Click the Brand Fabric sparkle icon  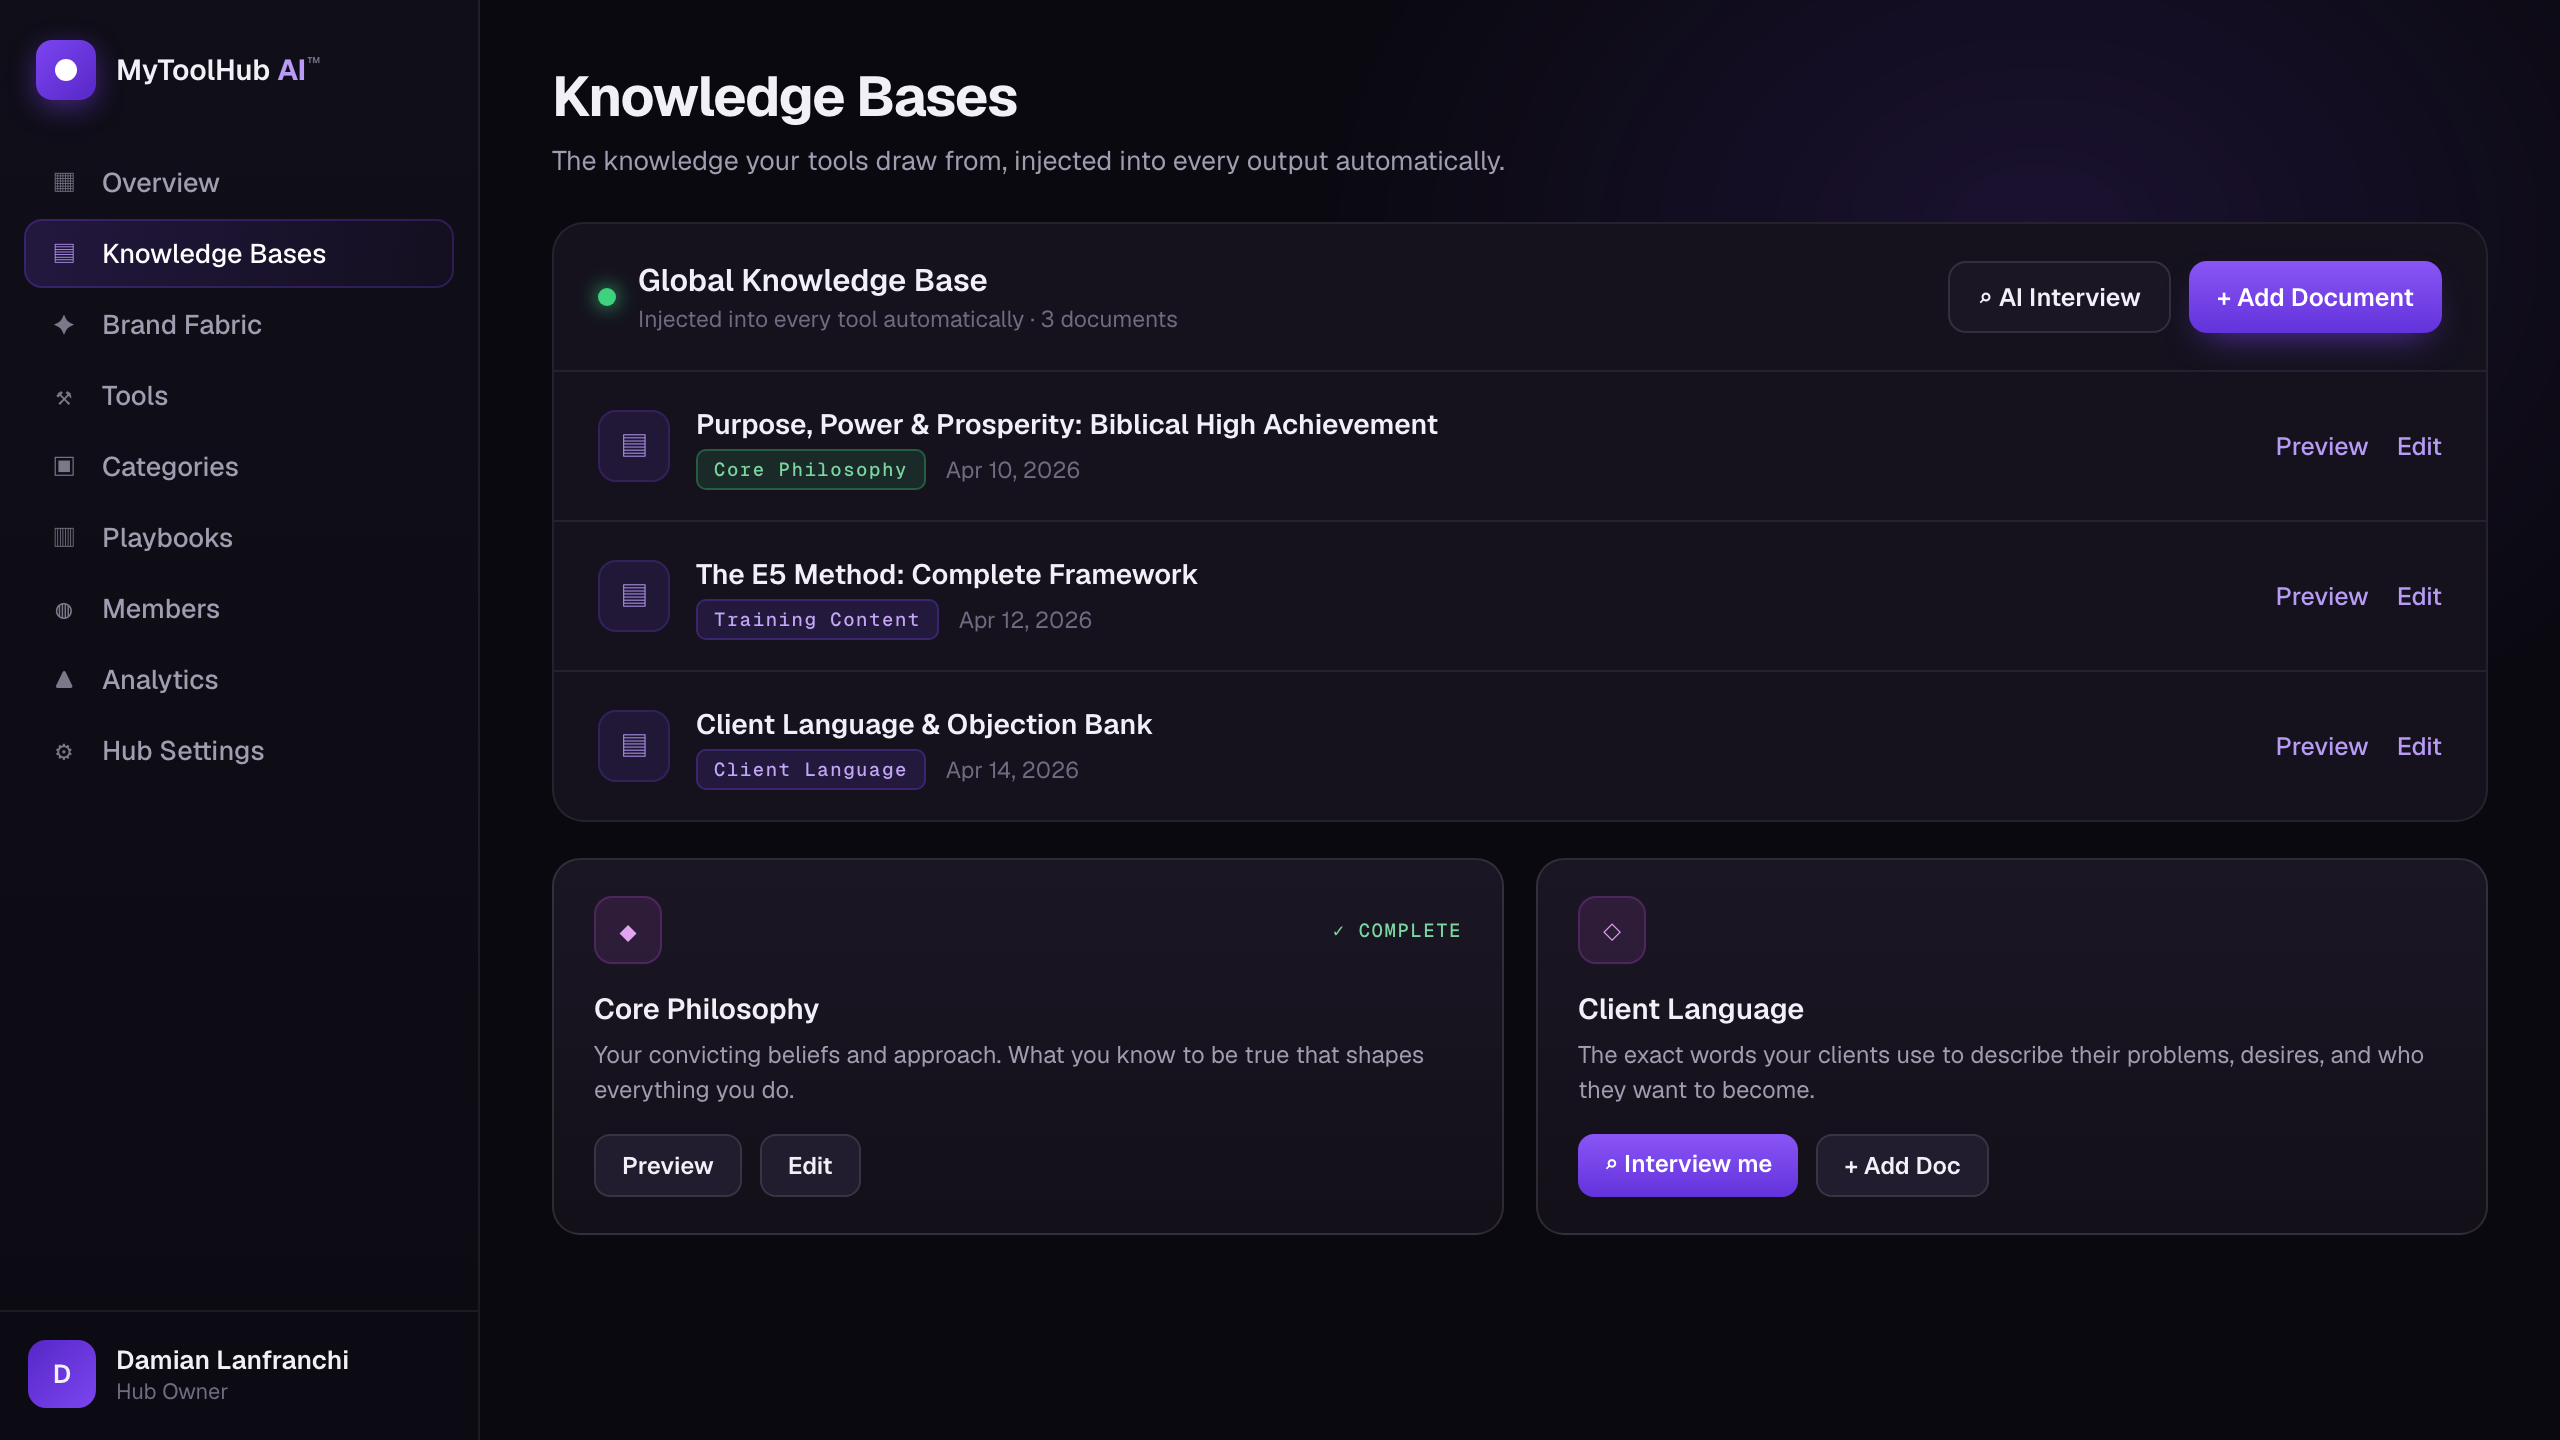pos(64,324)
